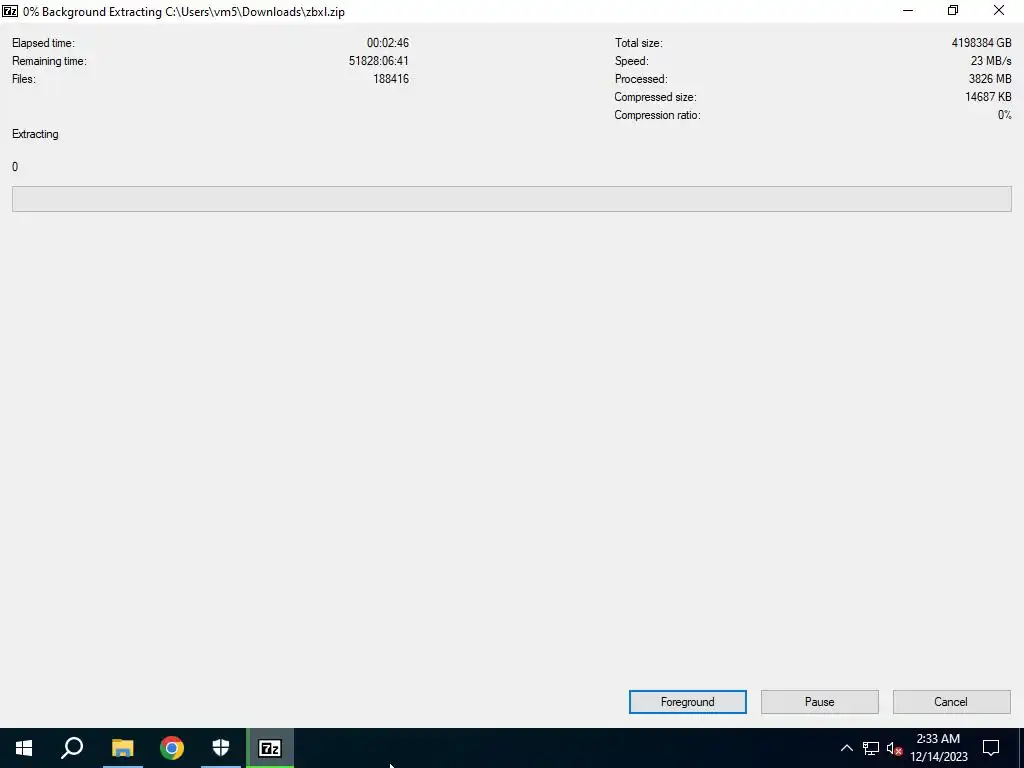The image size is (1024, 768).
Task: Open network status tray icon
Action: (x=871, y=748)
